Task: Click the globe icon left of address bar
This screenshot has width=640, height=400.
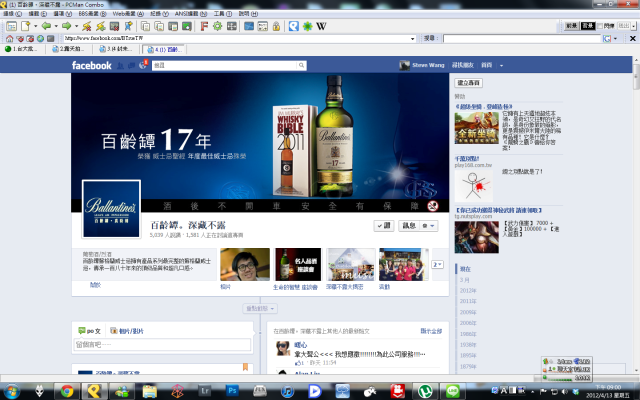Action: pyautogui.click(x=40, y=38)
